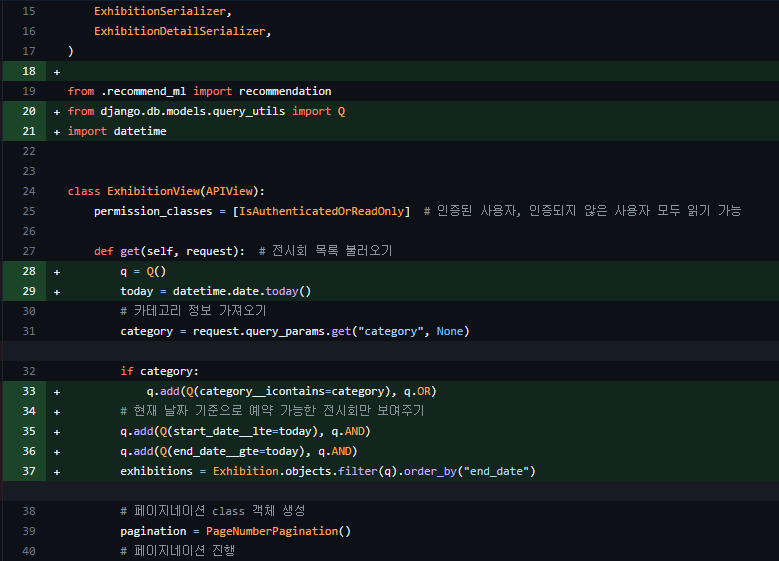The image size is (779, 561).
Task: Click 'end_date__gte=today' on line 36
Action: click(x=236, y=451)
